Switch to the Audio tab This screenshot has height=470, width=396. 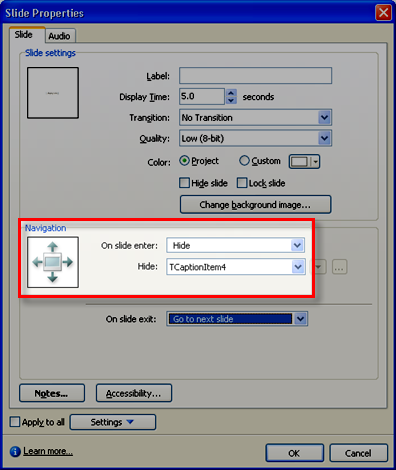coord(59,36)
